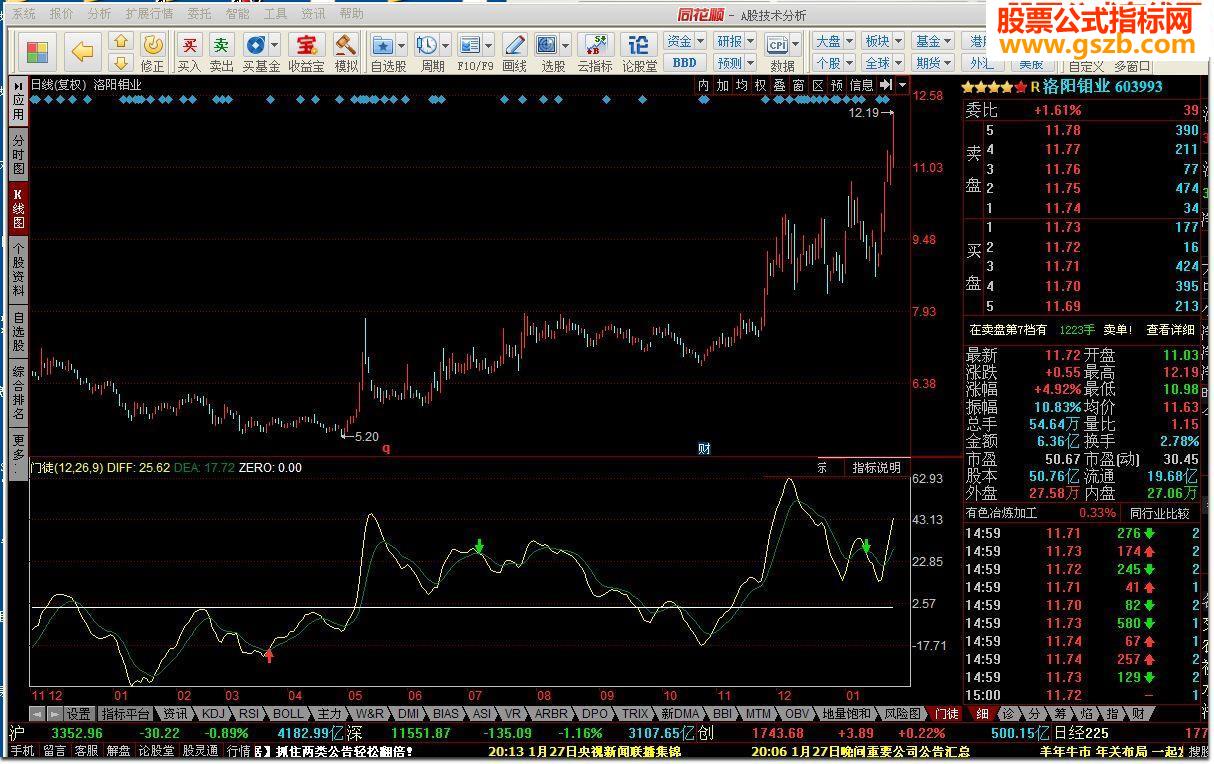1214x764 pixels.
Task: Open the 论股堂 forum icon
Action: pyautogui.click(x=639, y=52)
